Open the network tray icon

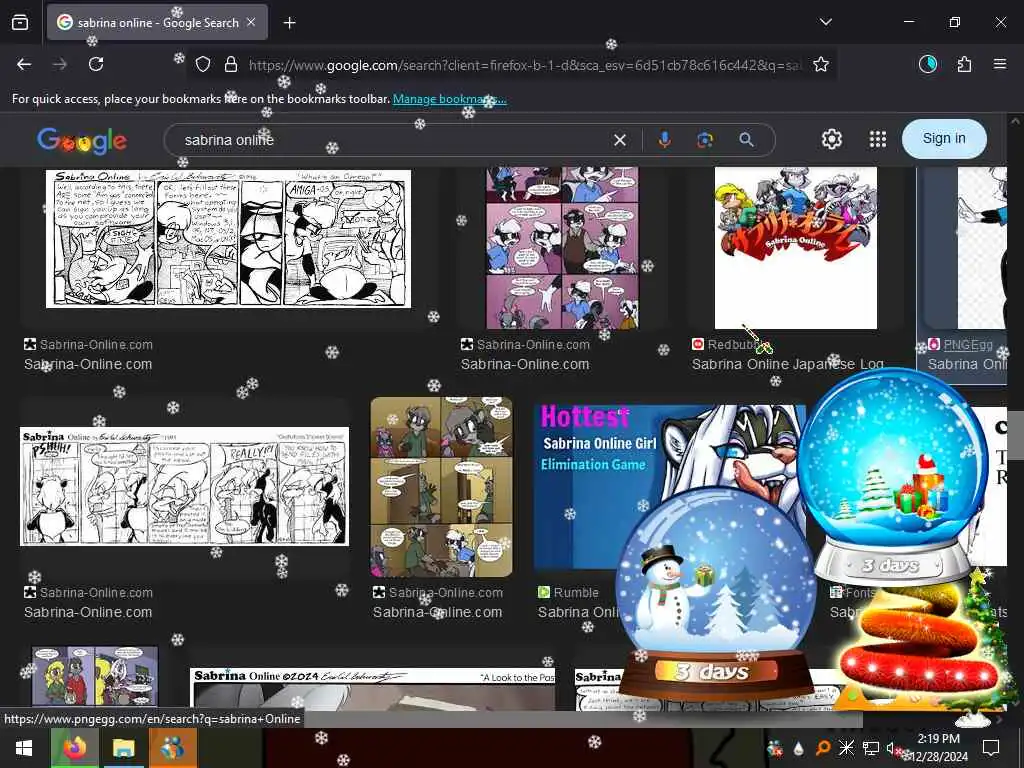(x=870, y=748)
